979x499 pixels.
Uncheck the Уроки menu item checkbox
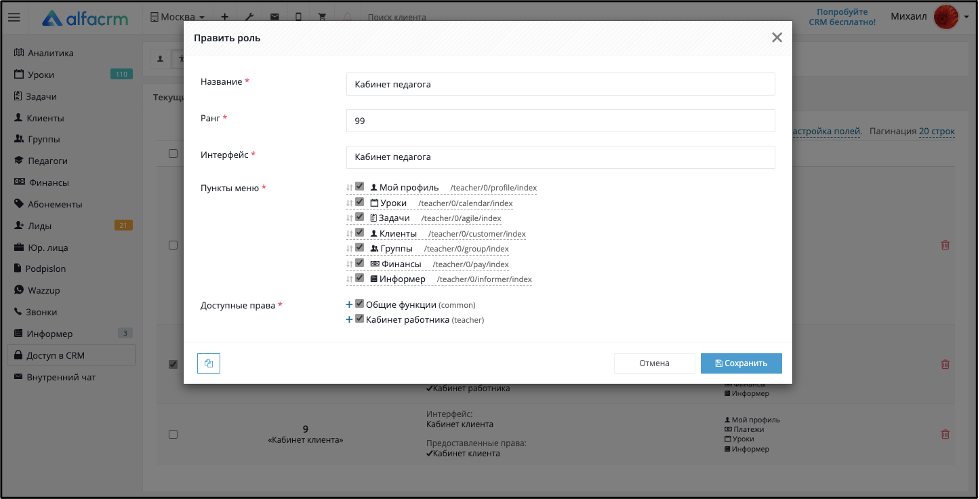(x=359, y=202)
